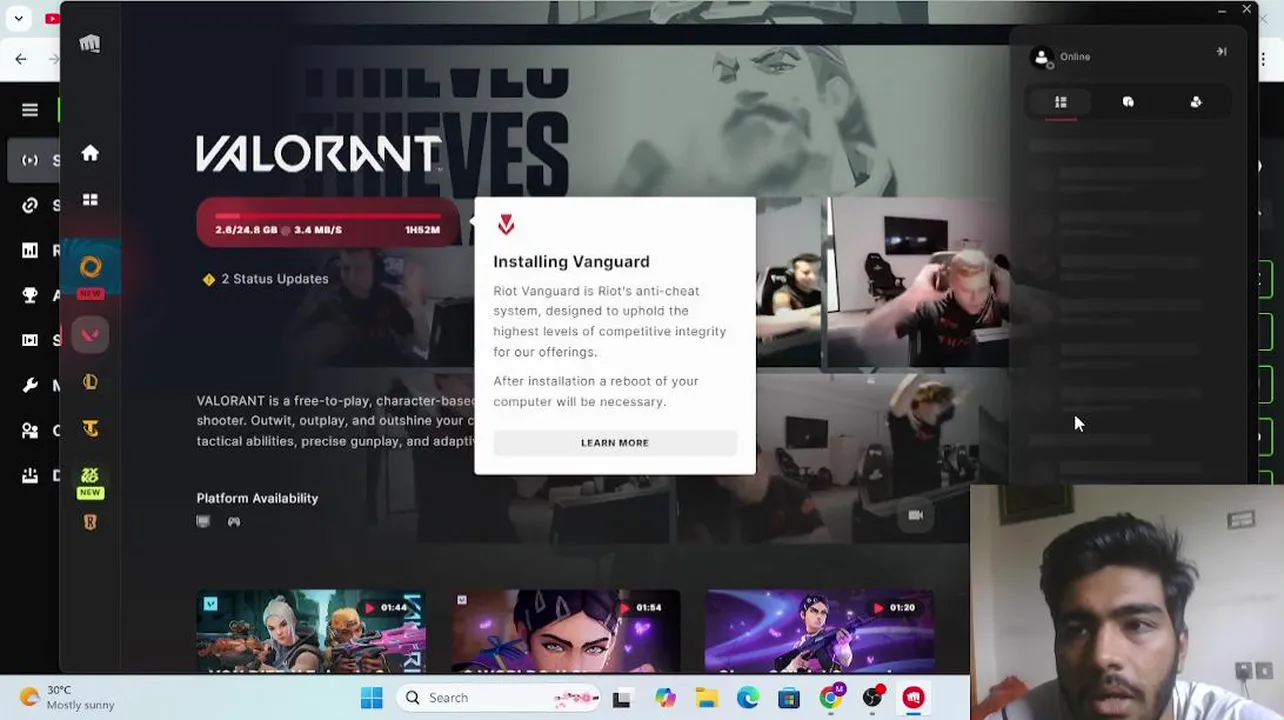
Task: Click the Riot Client taskbar icon
Action: click(914, 698)
